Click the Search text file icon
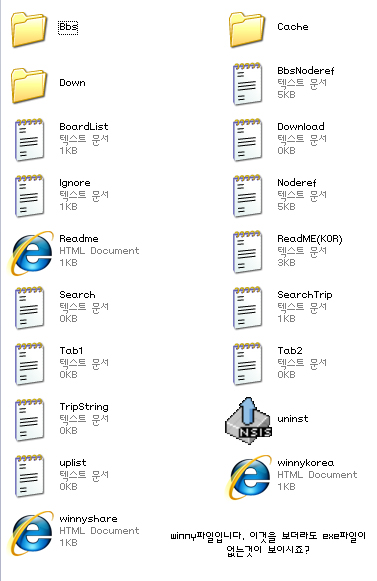This screenshot has height=581, width=377. 29,308
